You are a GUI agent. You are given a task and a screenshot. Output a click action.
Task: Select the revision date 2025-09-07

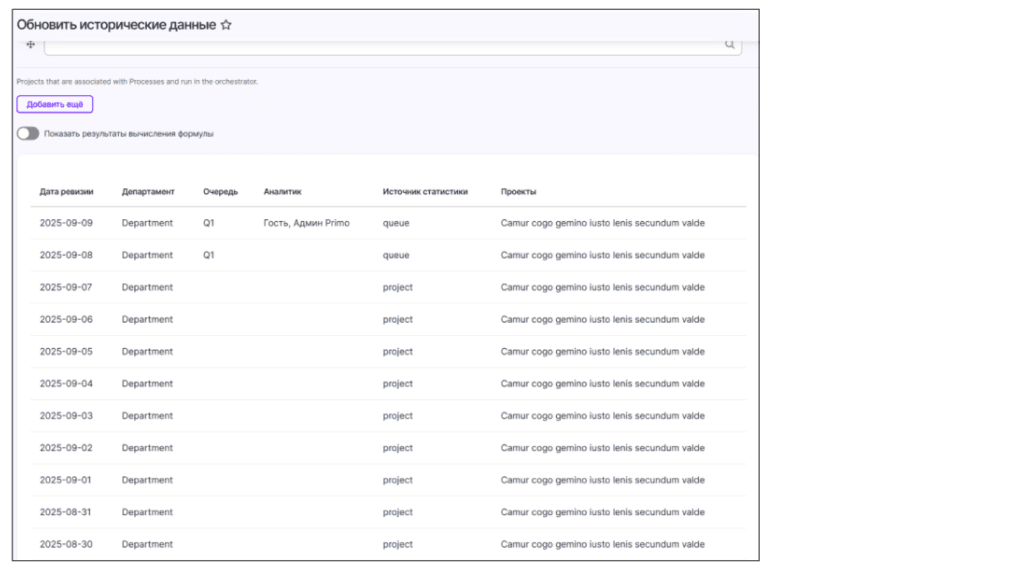[66, 287]
